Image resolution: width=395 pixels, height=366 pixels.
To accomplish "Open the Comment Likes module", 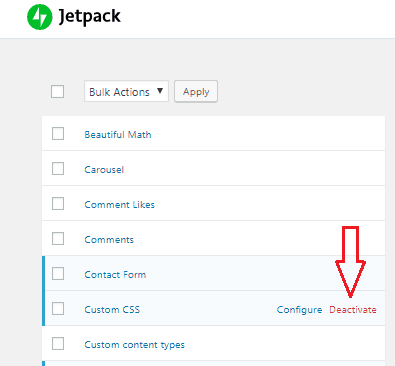I will (119, 204).
